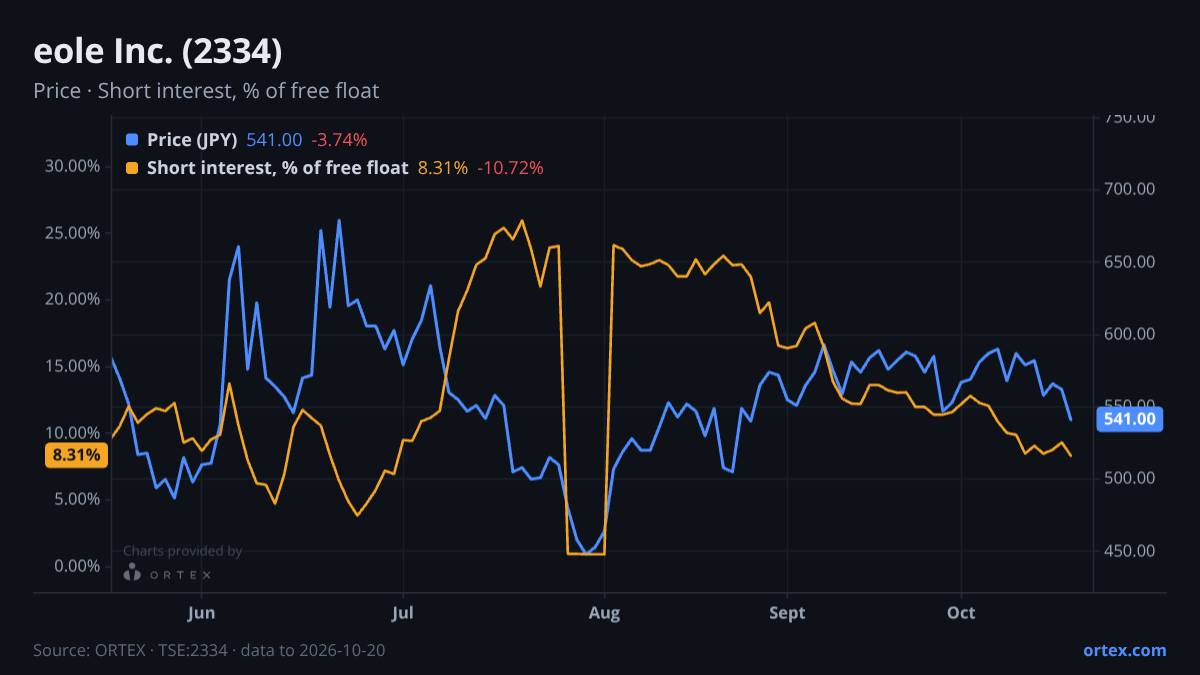Toggle the Price (JPY) legend label
Screen dimensions: 1200x675
[192, 140]
